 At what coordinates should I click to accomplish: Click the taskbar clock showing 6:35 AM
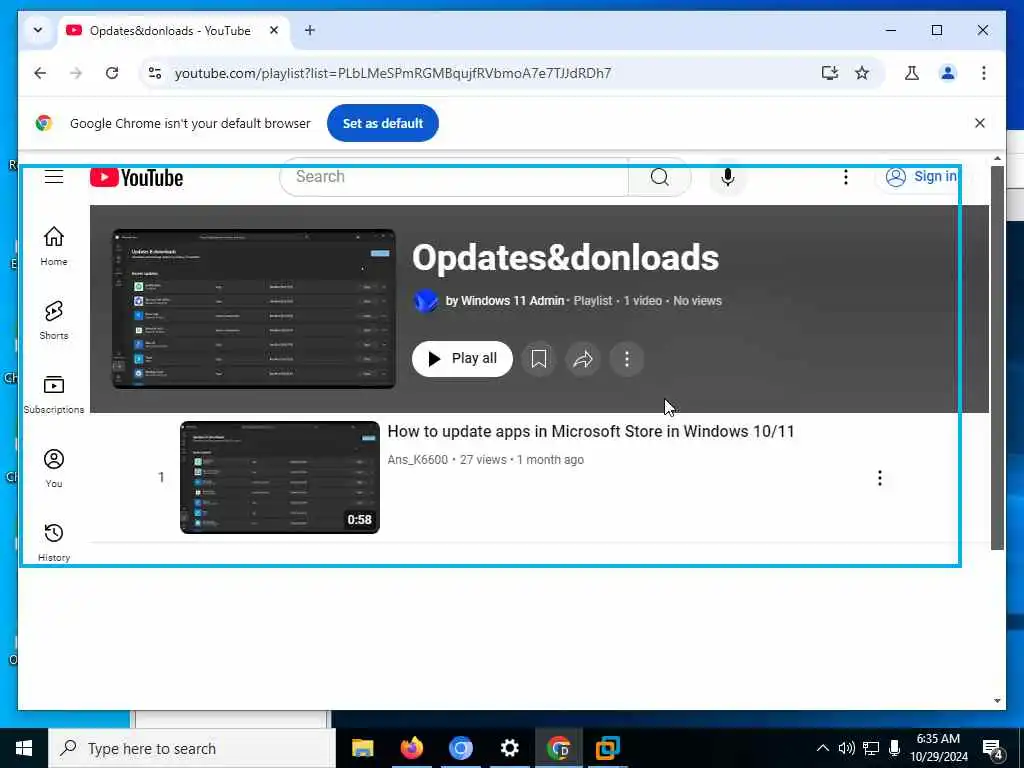tap(938, 748)
